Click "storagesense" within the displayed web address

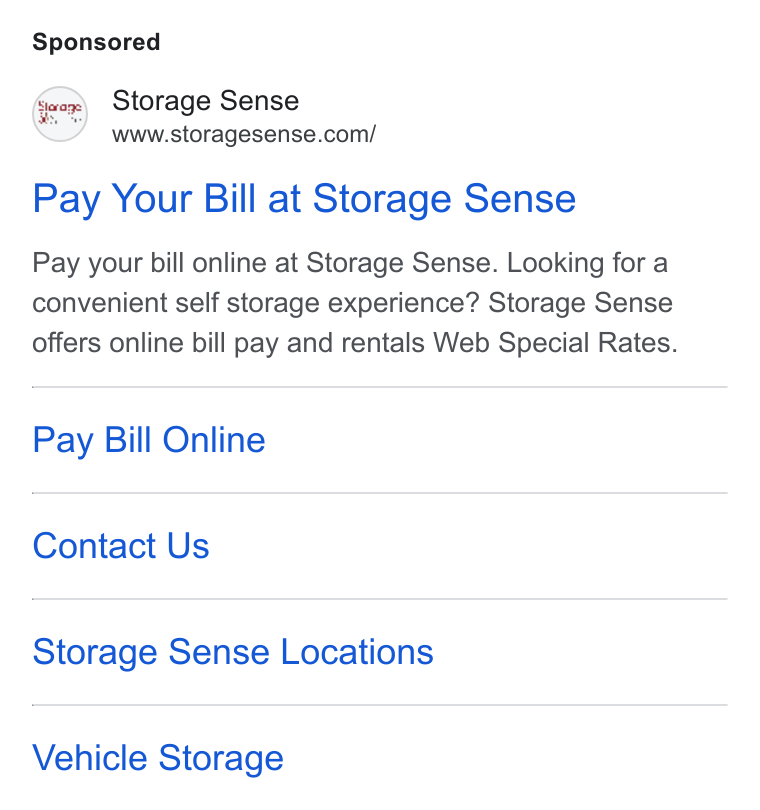click(x=257, y=135)
